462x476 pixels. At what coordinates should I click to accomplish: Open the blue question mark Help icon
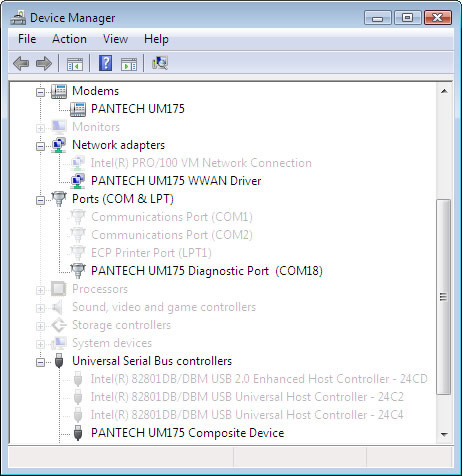[x=105, y=63]
